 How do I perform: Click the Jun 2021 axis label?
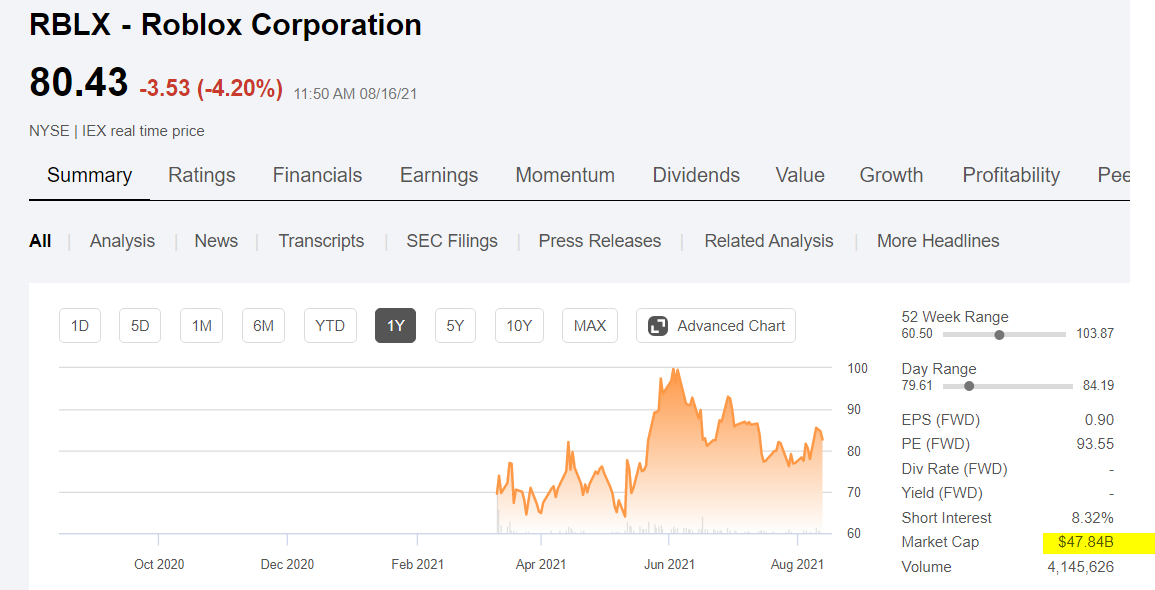coord(669,564)
